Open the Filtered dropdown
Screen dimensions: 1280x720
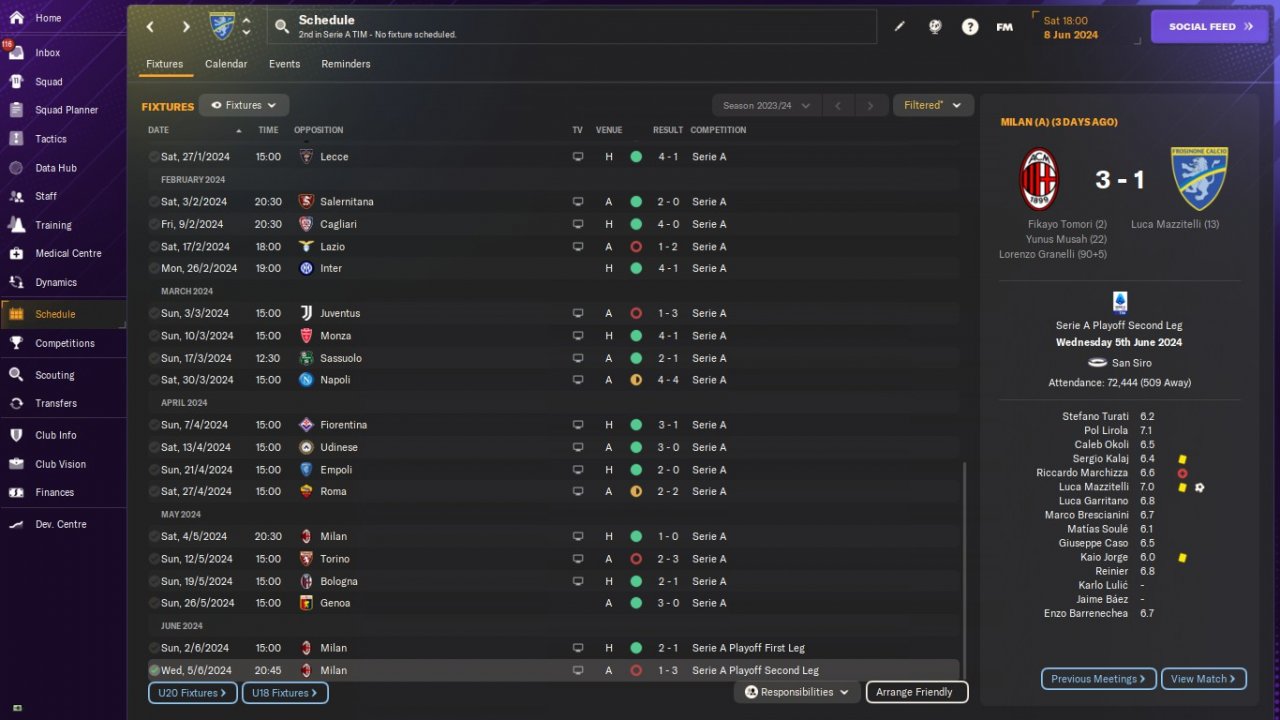[x=933, y=105]
